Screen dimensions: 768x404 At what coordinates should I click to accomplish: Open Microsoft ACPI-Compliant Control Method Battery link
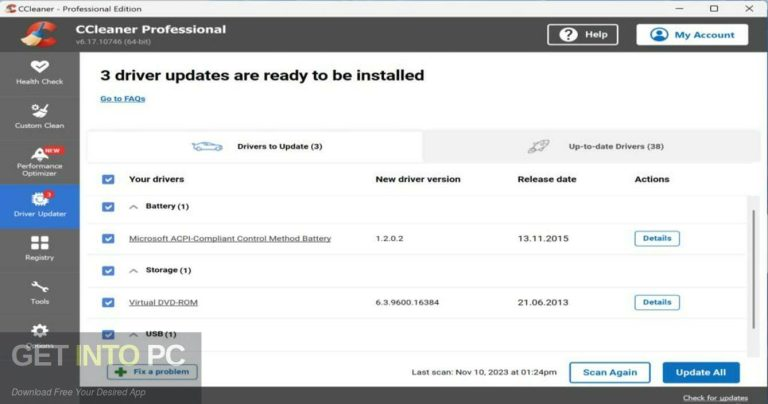pos(230,238)
